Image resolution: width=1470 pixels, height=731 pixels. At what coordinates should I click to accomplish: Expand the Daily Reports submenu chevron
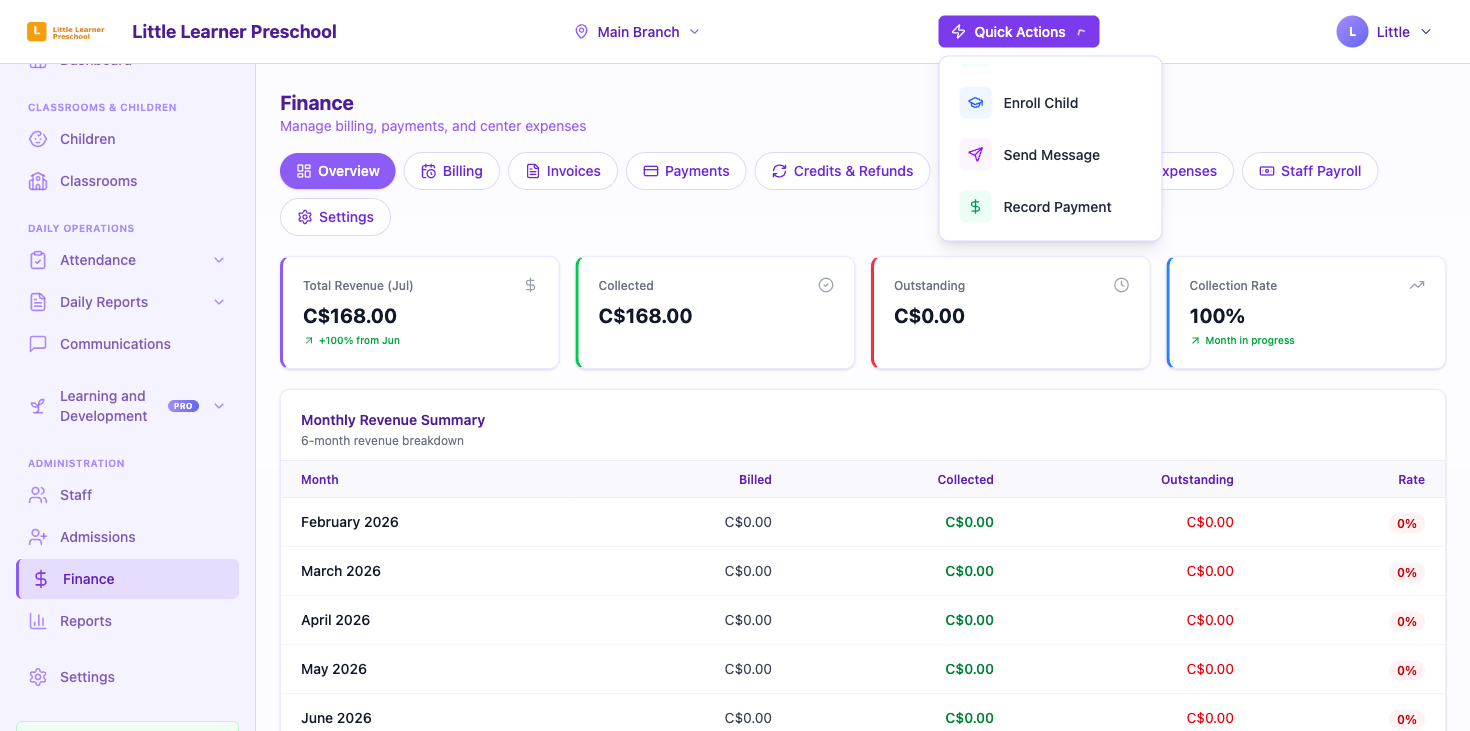click(x=219, y=302)
